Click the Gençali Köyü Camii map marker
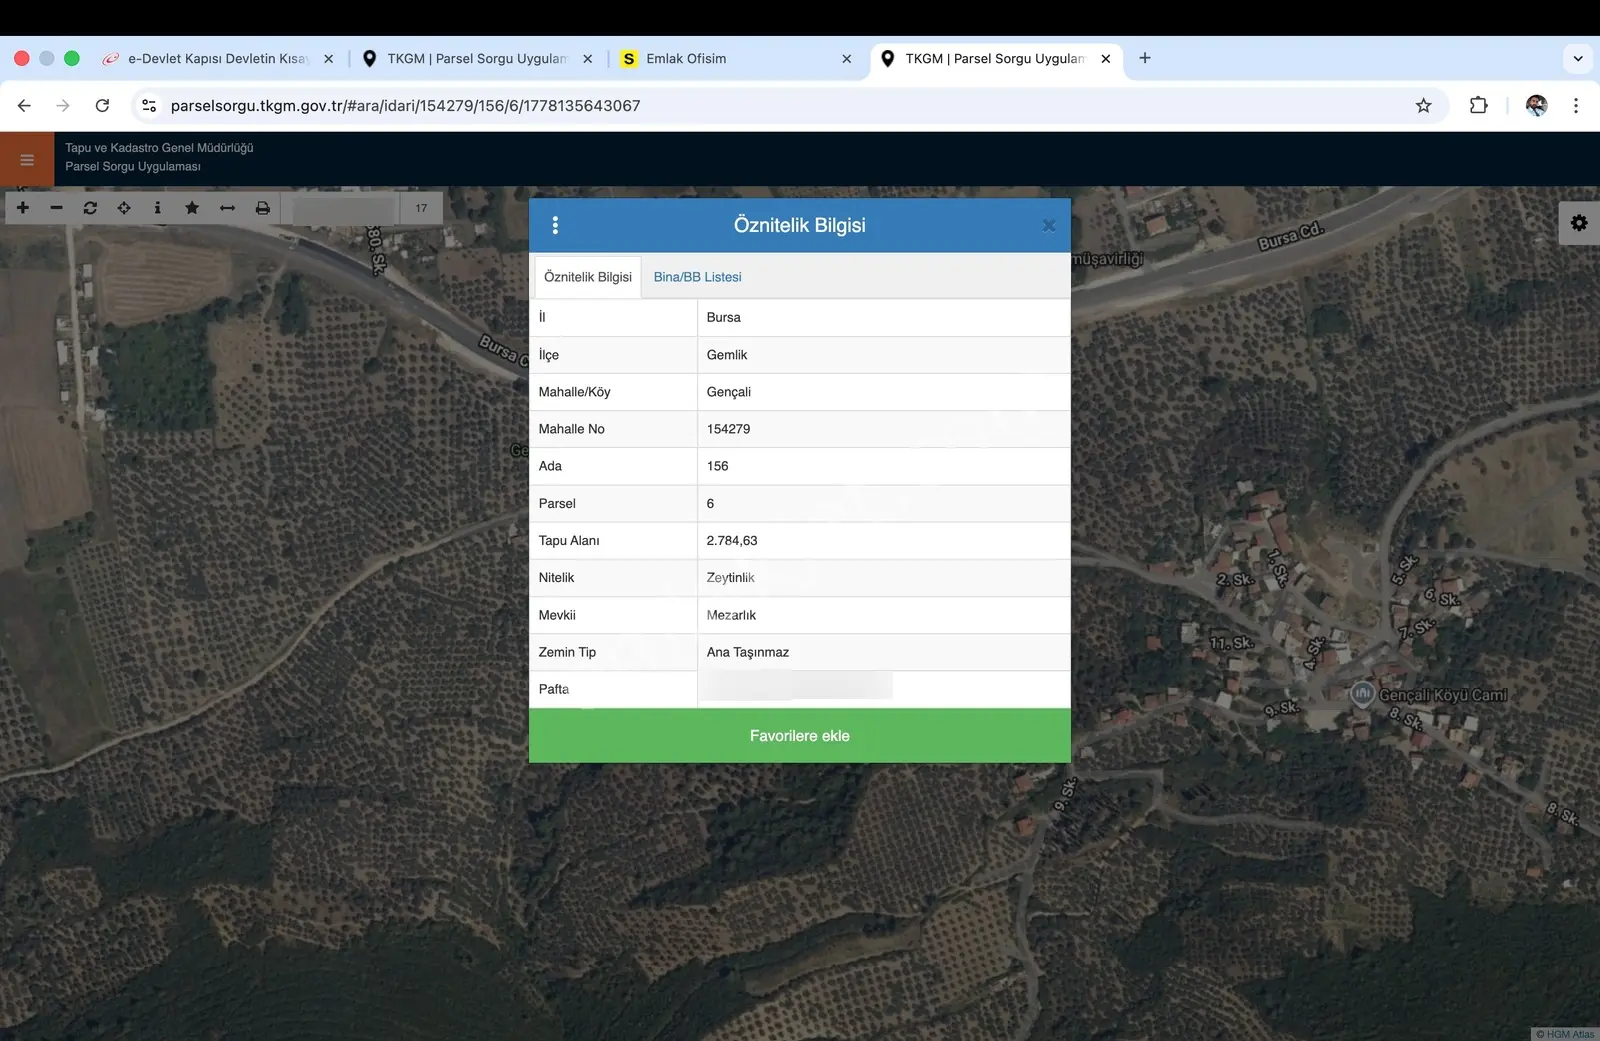This screenshot has width=1600, height=1041. [x=1362, y=693]
